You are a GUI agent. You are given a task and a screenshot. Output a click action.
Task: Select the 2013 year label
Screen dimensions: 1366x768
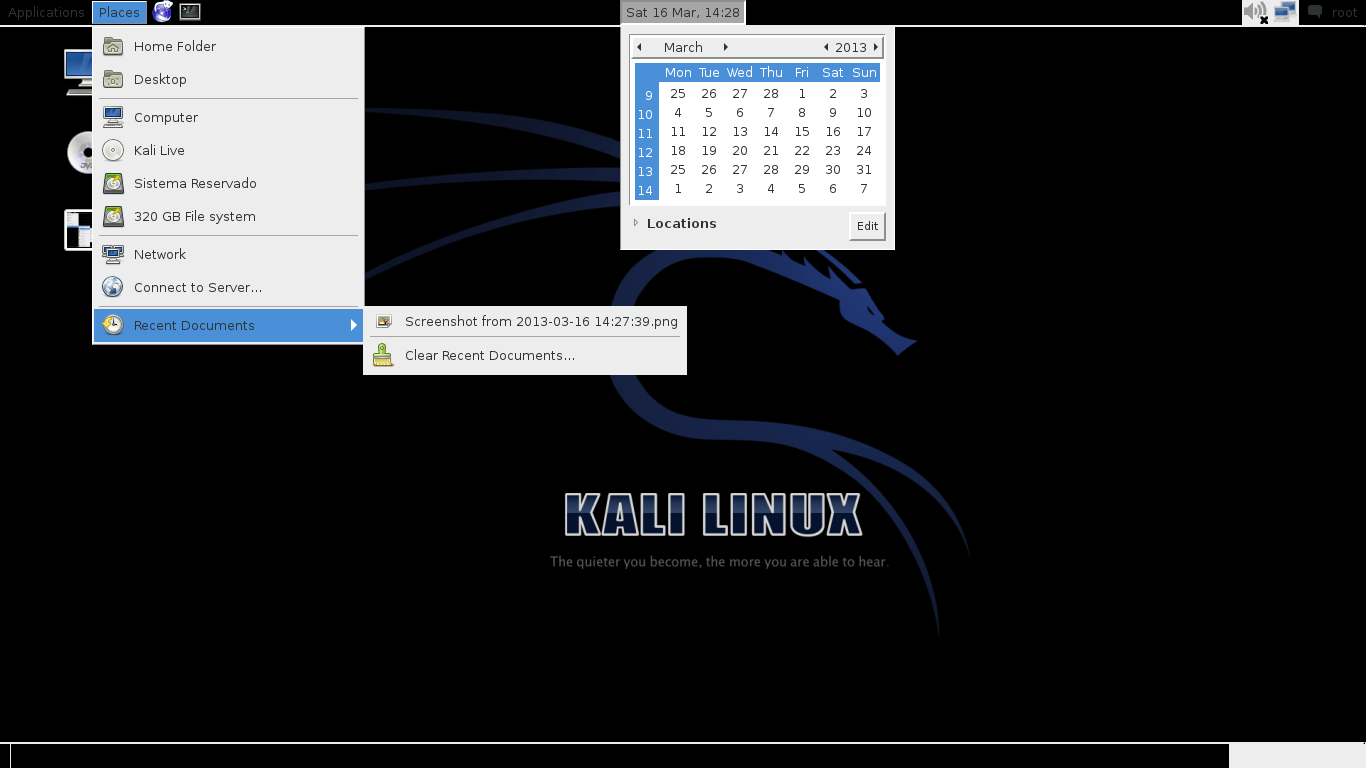(851, 47)
